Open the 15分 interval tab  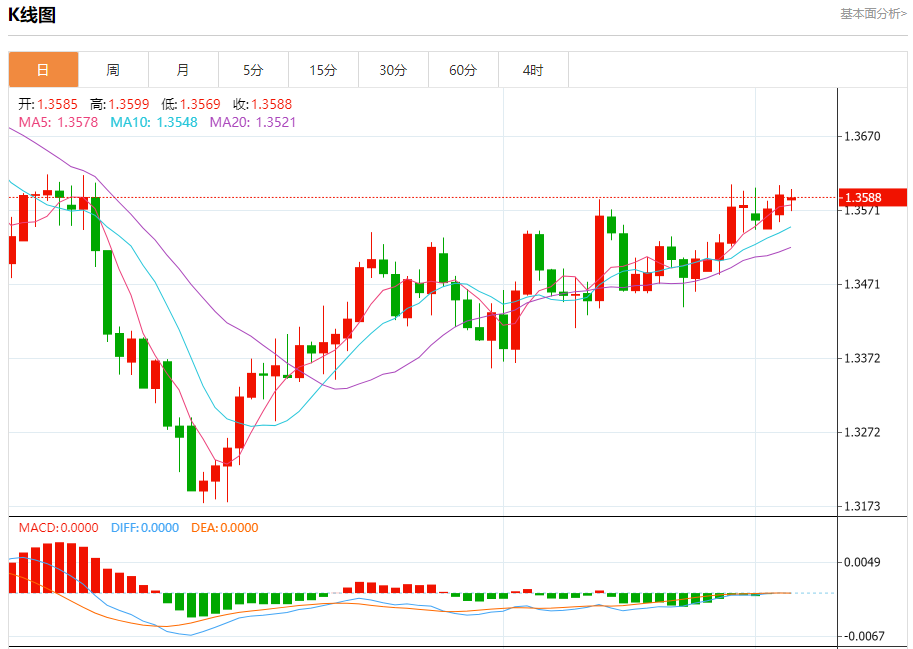[323, 70]
